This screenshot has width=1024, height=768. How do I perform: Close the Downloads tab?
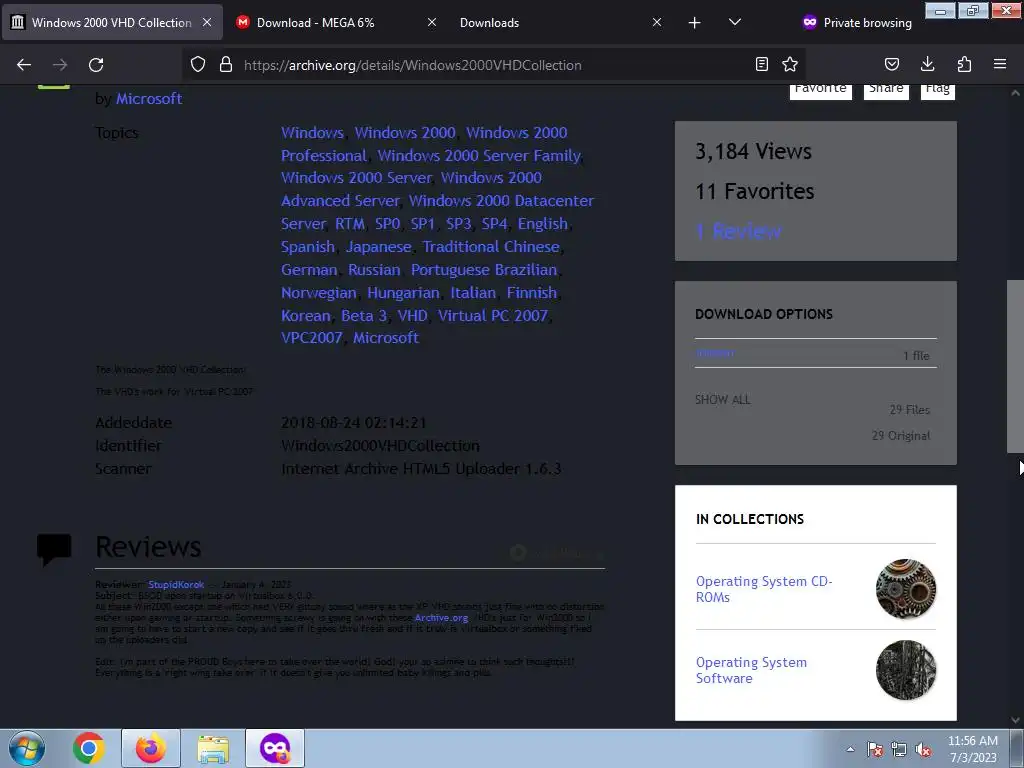pos(657,22)
